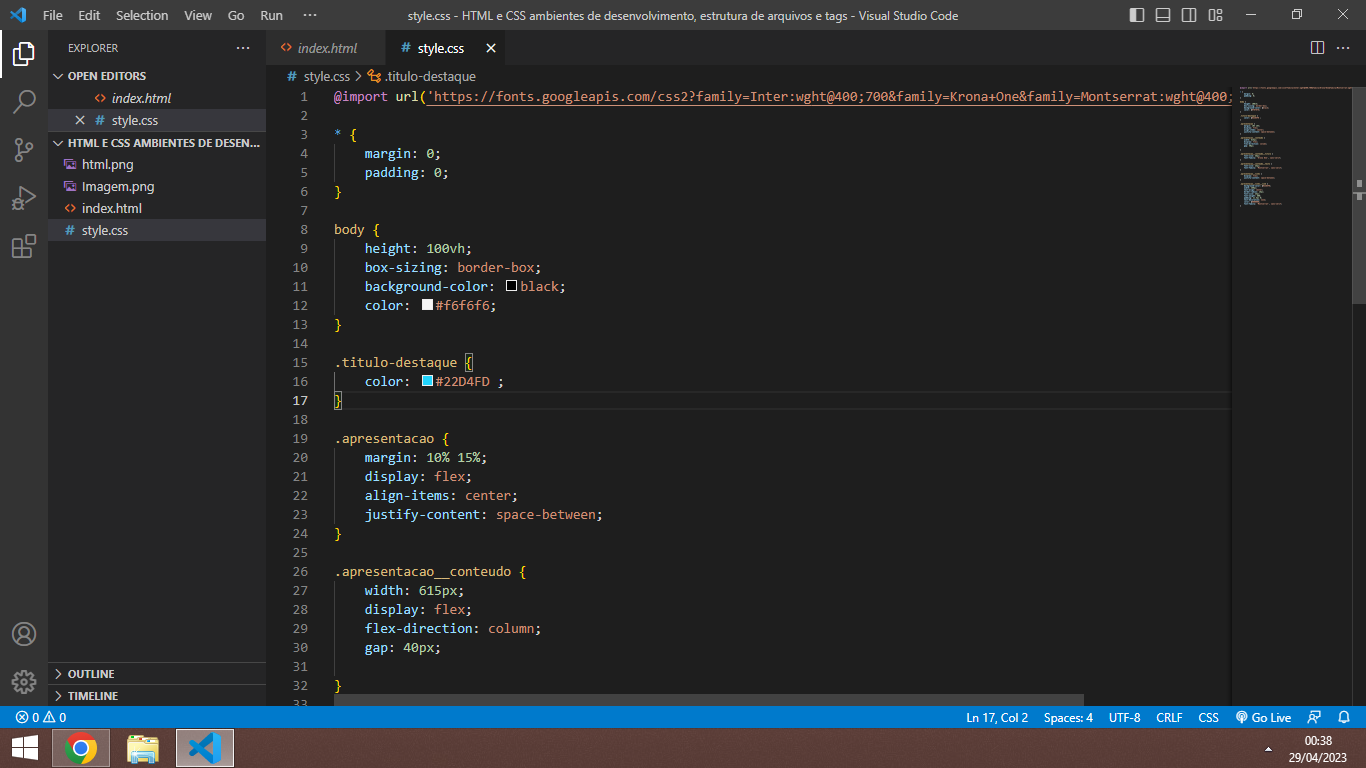The width and height of the screenshot is (1366, 768).
Task: Open Imagem.png in the file tree
Action: [x=157, y=186]
